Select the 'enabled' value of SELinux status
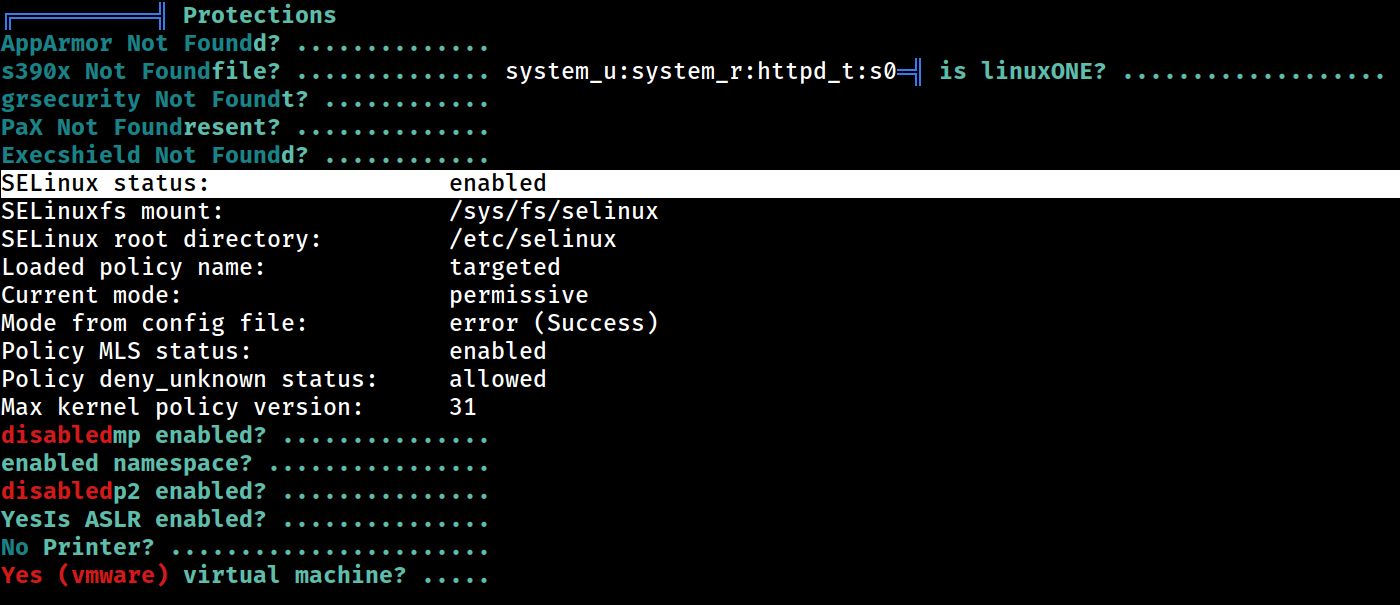The height and width of the screenshot is (605, 1400). [498, 183]
